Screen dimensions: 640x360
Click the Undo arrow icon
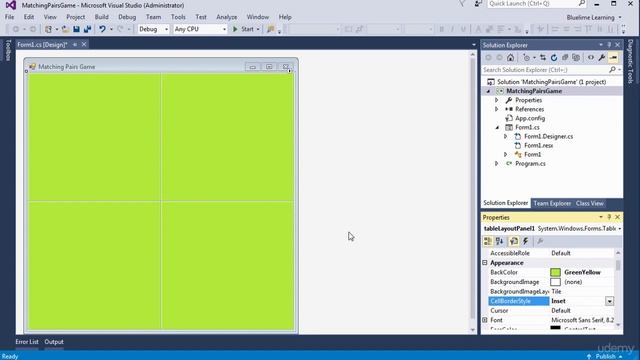[x=102, y=29]
